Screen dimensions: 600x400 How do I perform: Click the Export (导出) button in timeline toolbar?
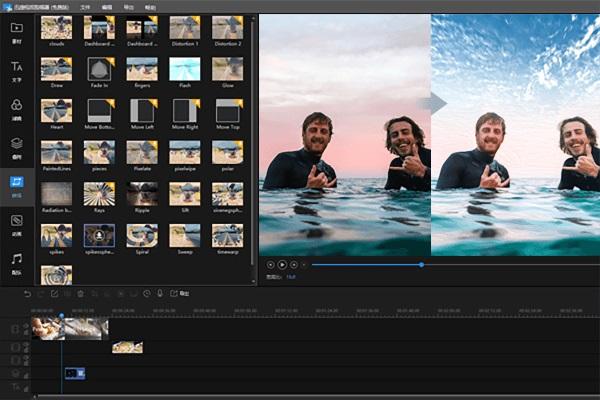[179, 294]
